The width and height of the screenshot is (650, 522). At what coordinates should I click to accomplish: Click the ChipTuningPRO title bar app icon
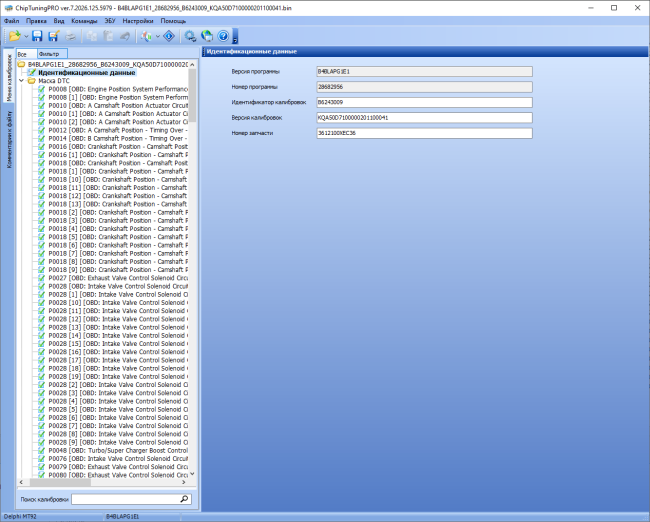(8, 8)
